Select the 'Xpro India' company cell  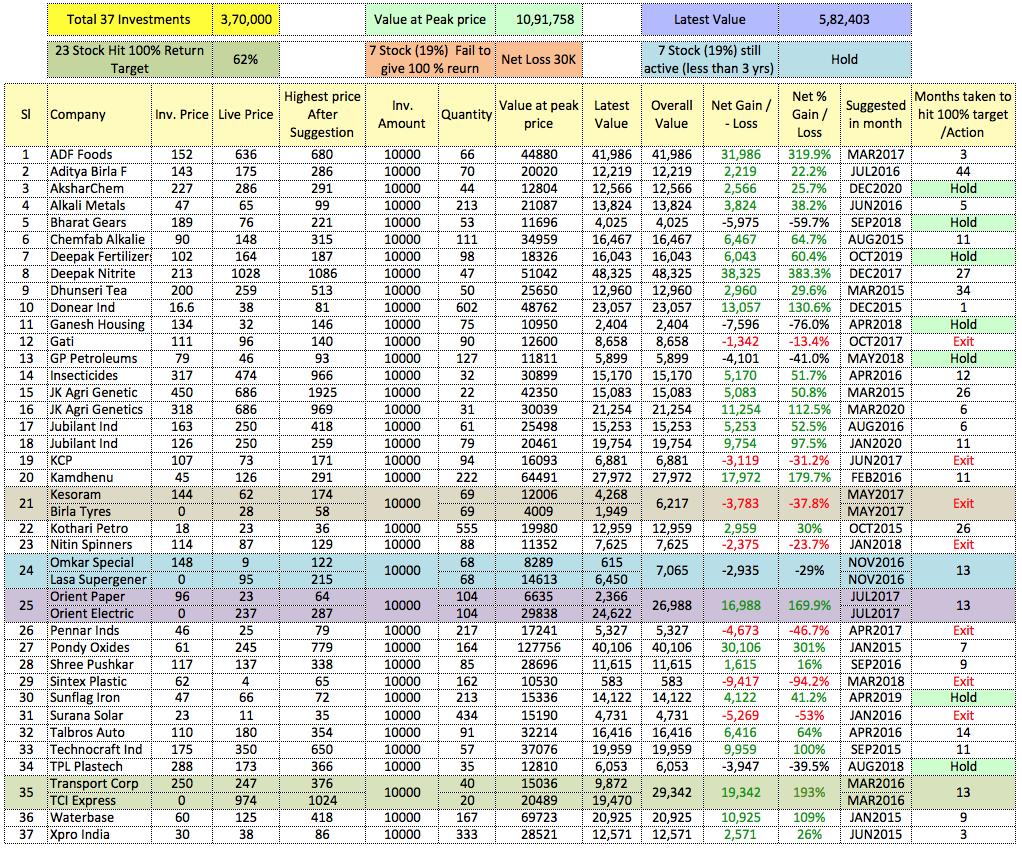pos(99,835)
